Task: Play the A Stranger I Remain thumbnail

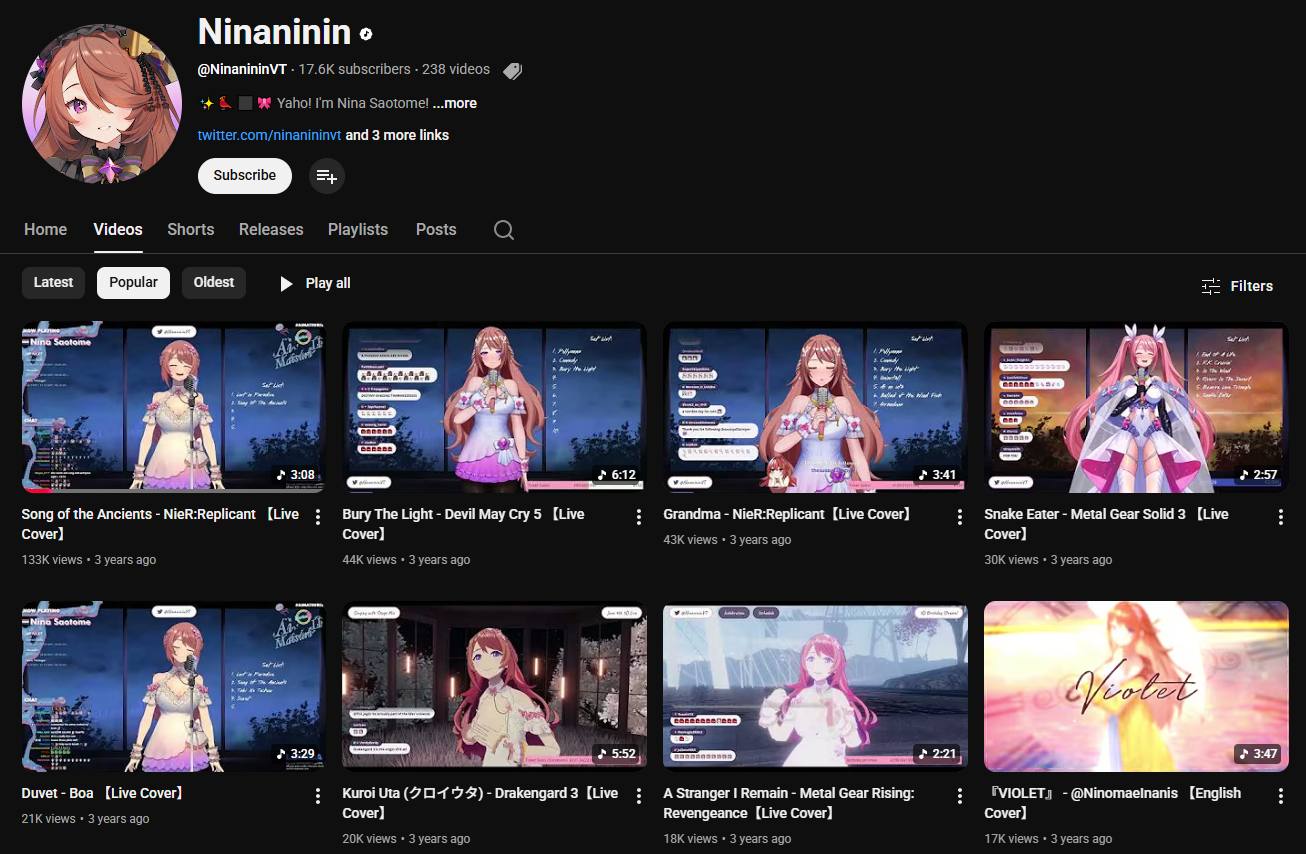Action: (815, 686)
